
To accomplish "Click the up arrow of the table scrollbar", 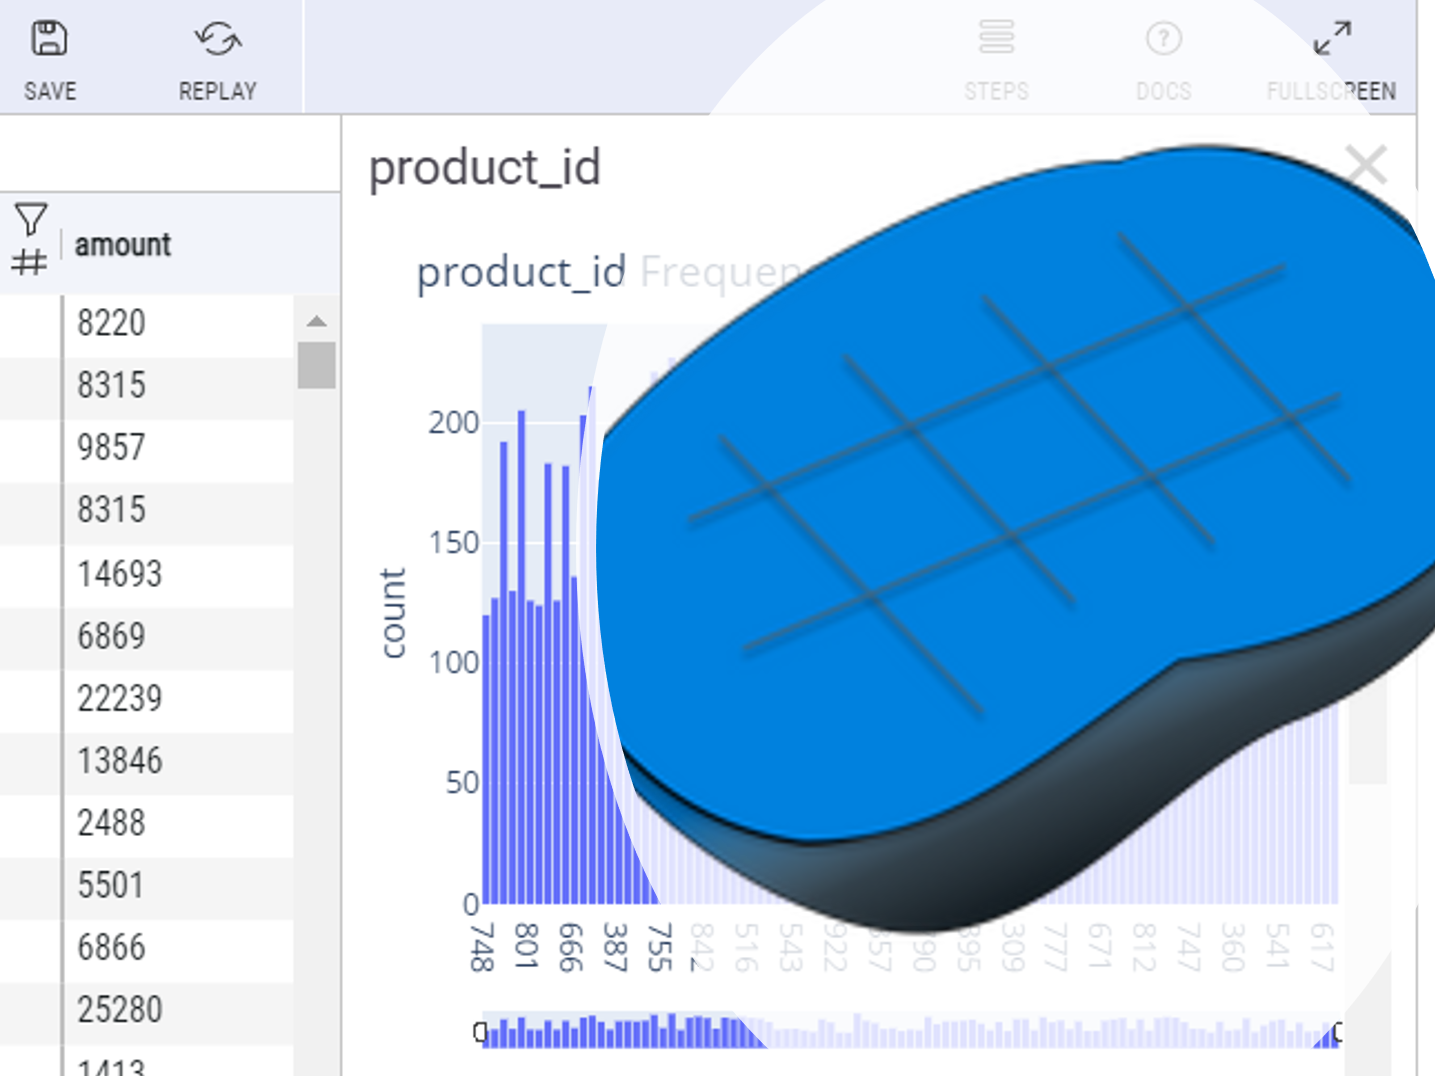I will [x=316, y=321].
